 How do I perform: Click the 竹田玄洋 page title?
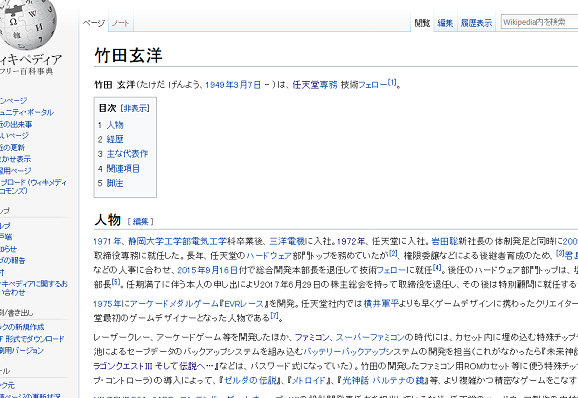point(128,55)
